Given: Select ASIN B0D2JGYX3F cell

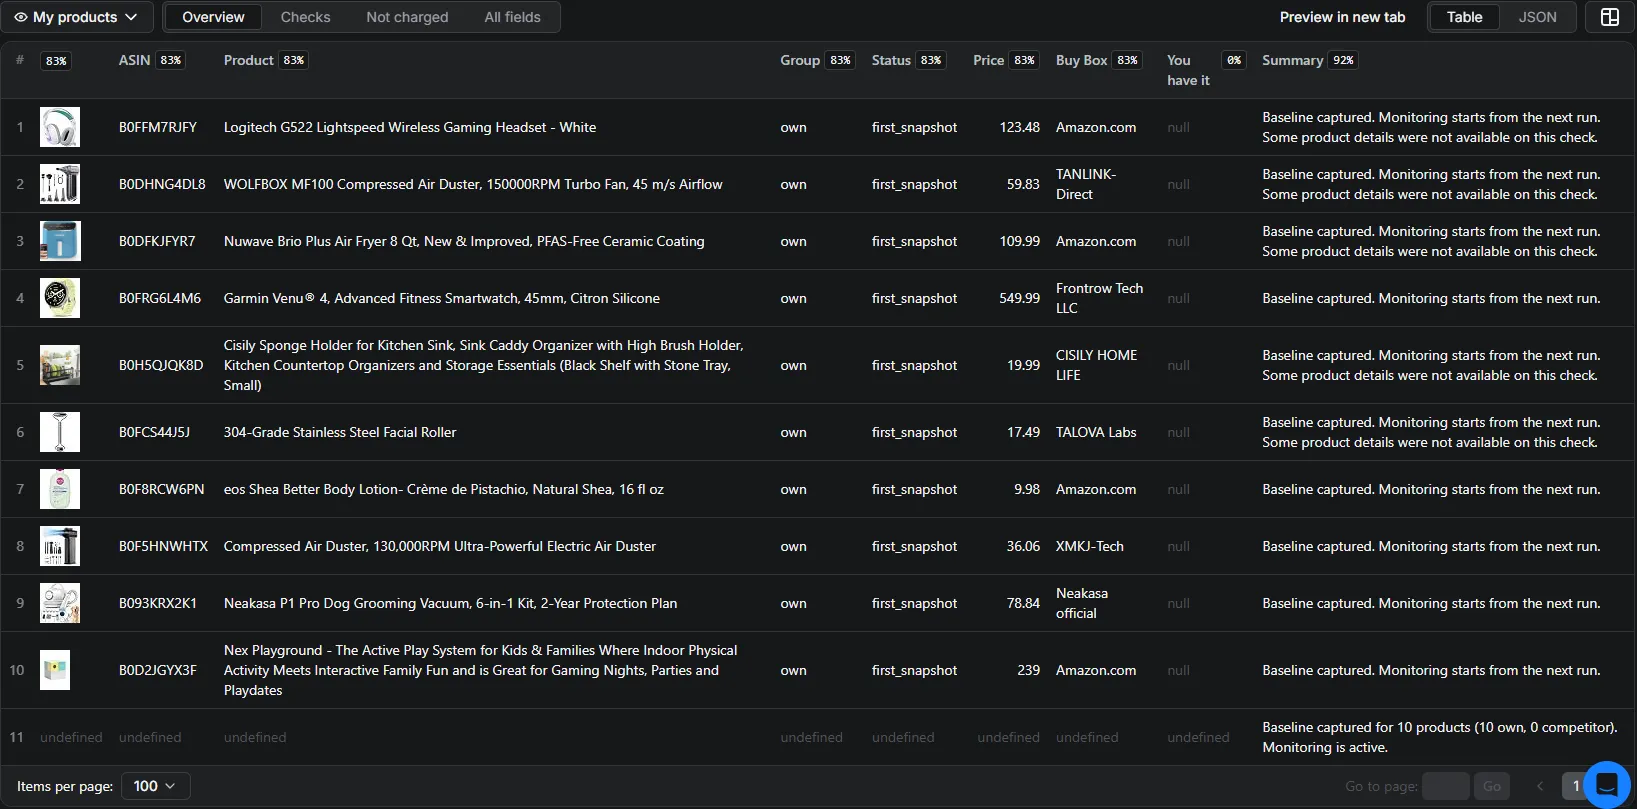Looking at the screenshot, I should coord(158,670).
